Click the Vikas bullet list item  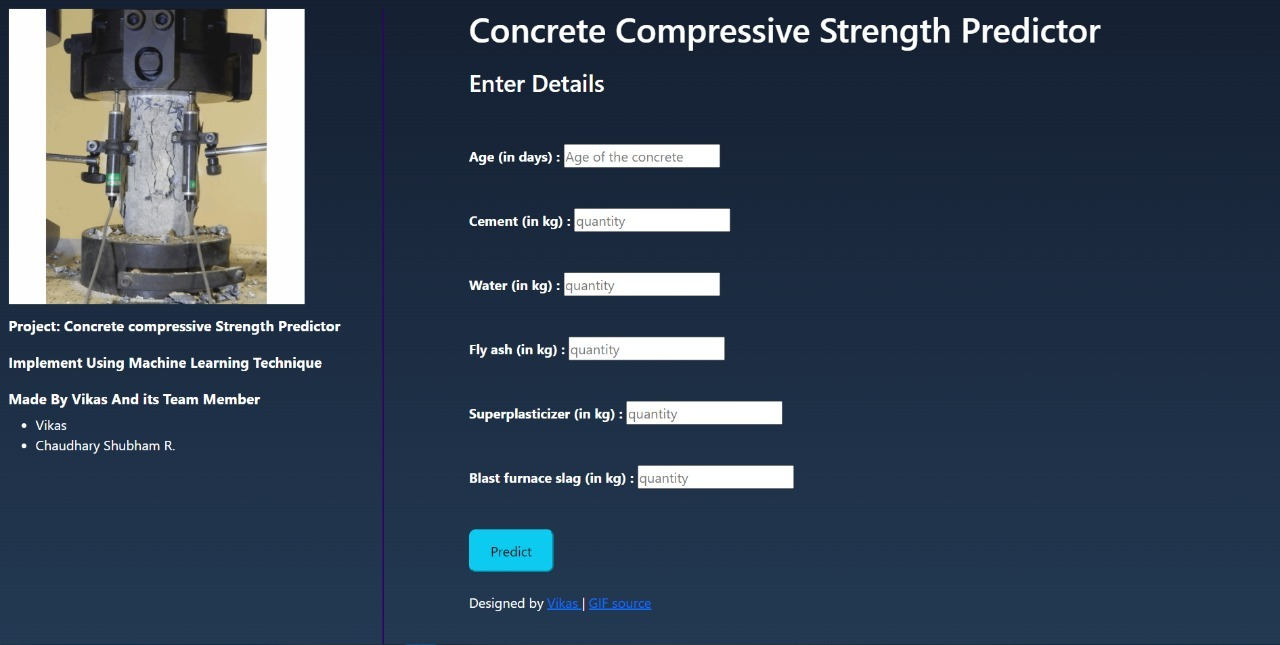pos(51,425)
